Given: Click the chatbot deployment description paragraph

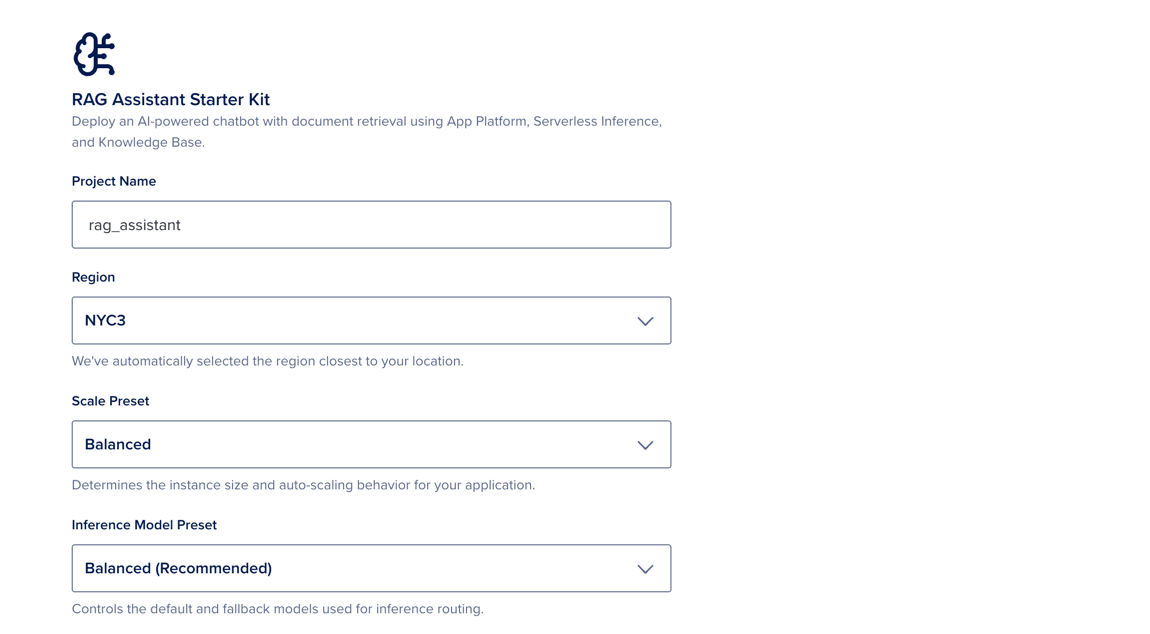Looking at the screenshot, I should click(x=366, y=131).
